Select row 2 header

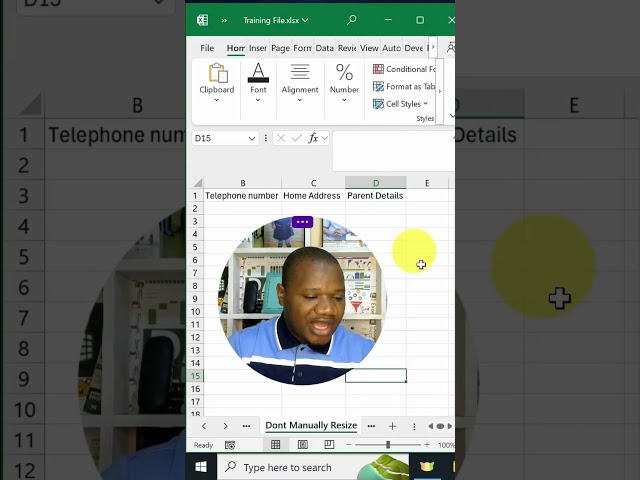tap(195, 209)
